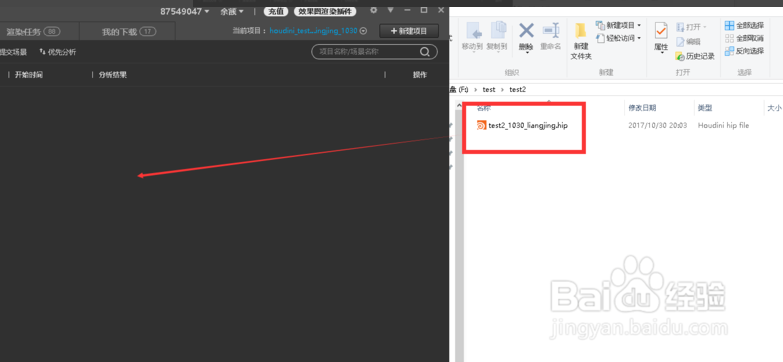Click the 效果图渲染插件 button
The image size is (783, 362).
[x=325, y=11]
